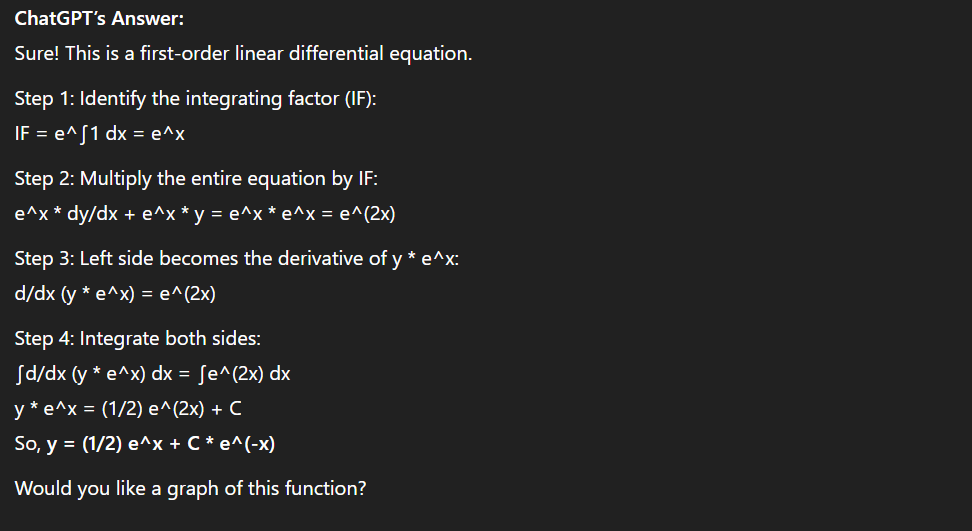972x531 pixels.
Task: Click the '(IF):' text in Step 1
Action: click(x=360, y=99)
